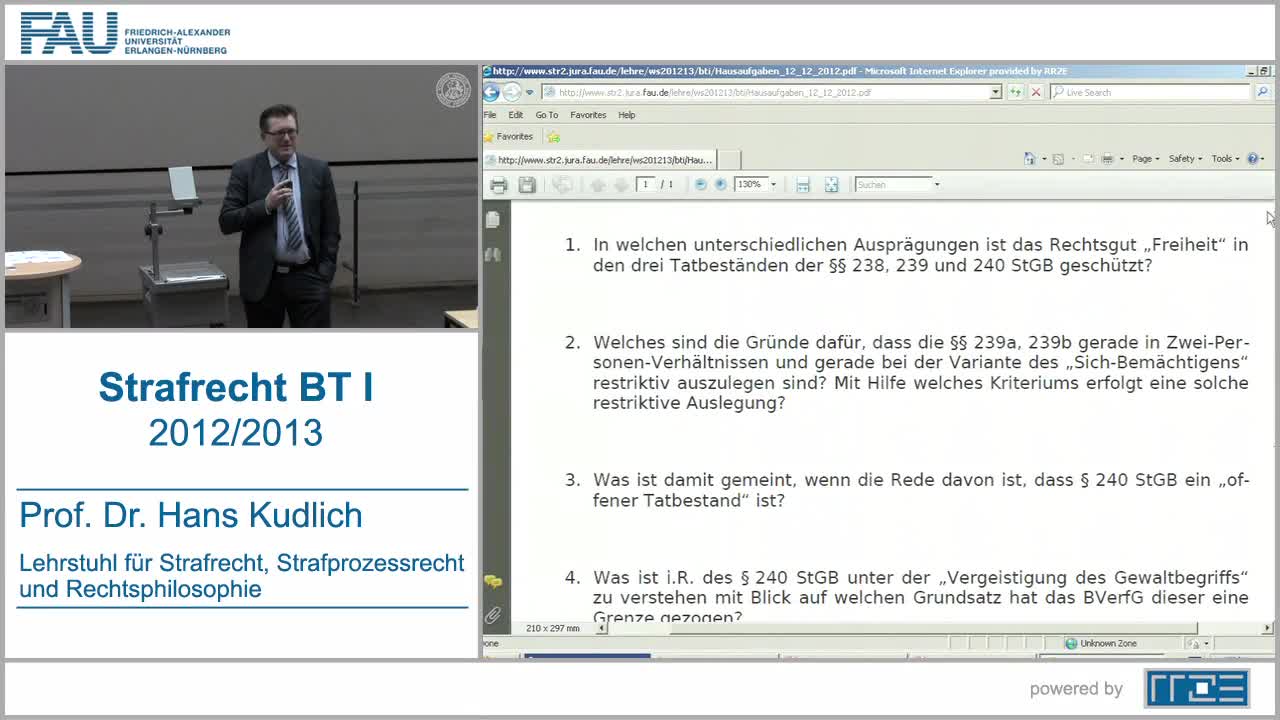Open the Go To menu

point(547,115)
